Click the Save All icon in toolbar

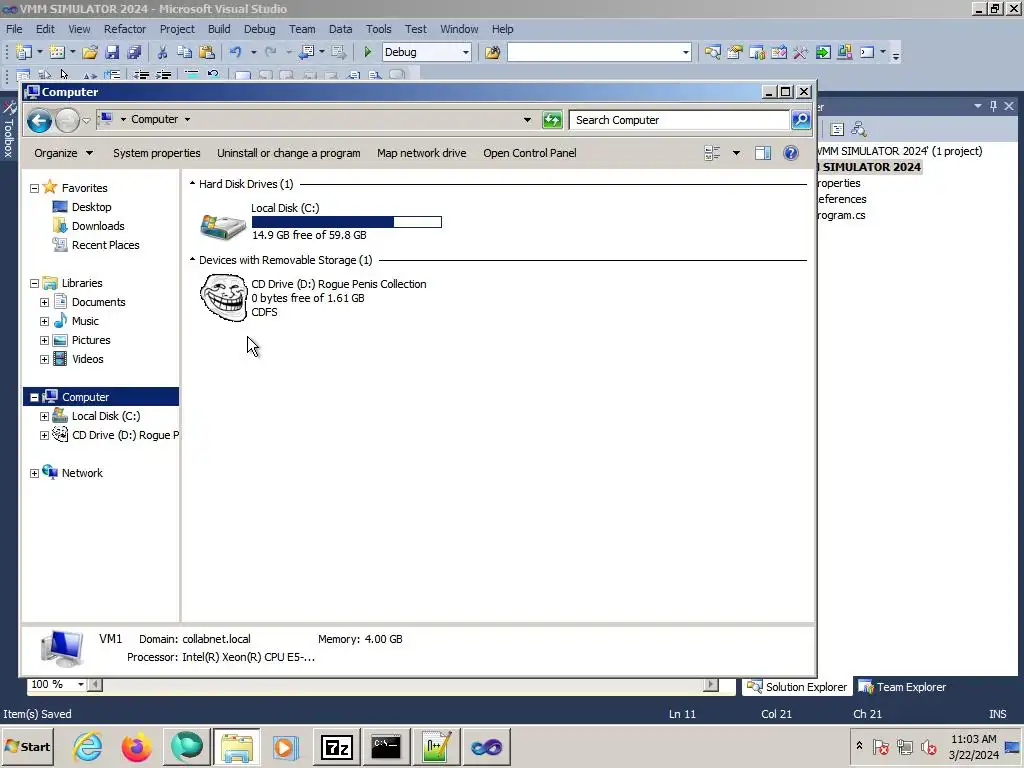(134, 52)
